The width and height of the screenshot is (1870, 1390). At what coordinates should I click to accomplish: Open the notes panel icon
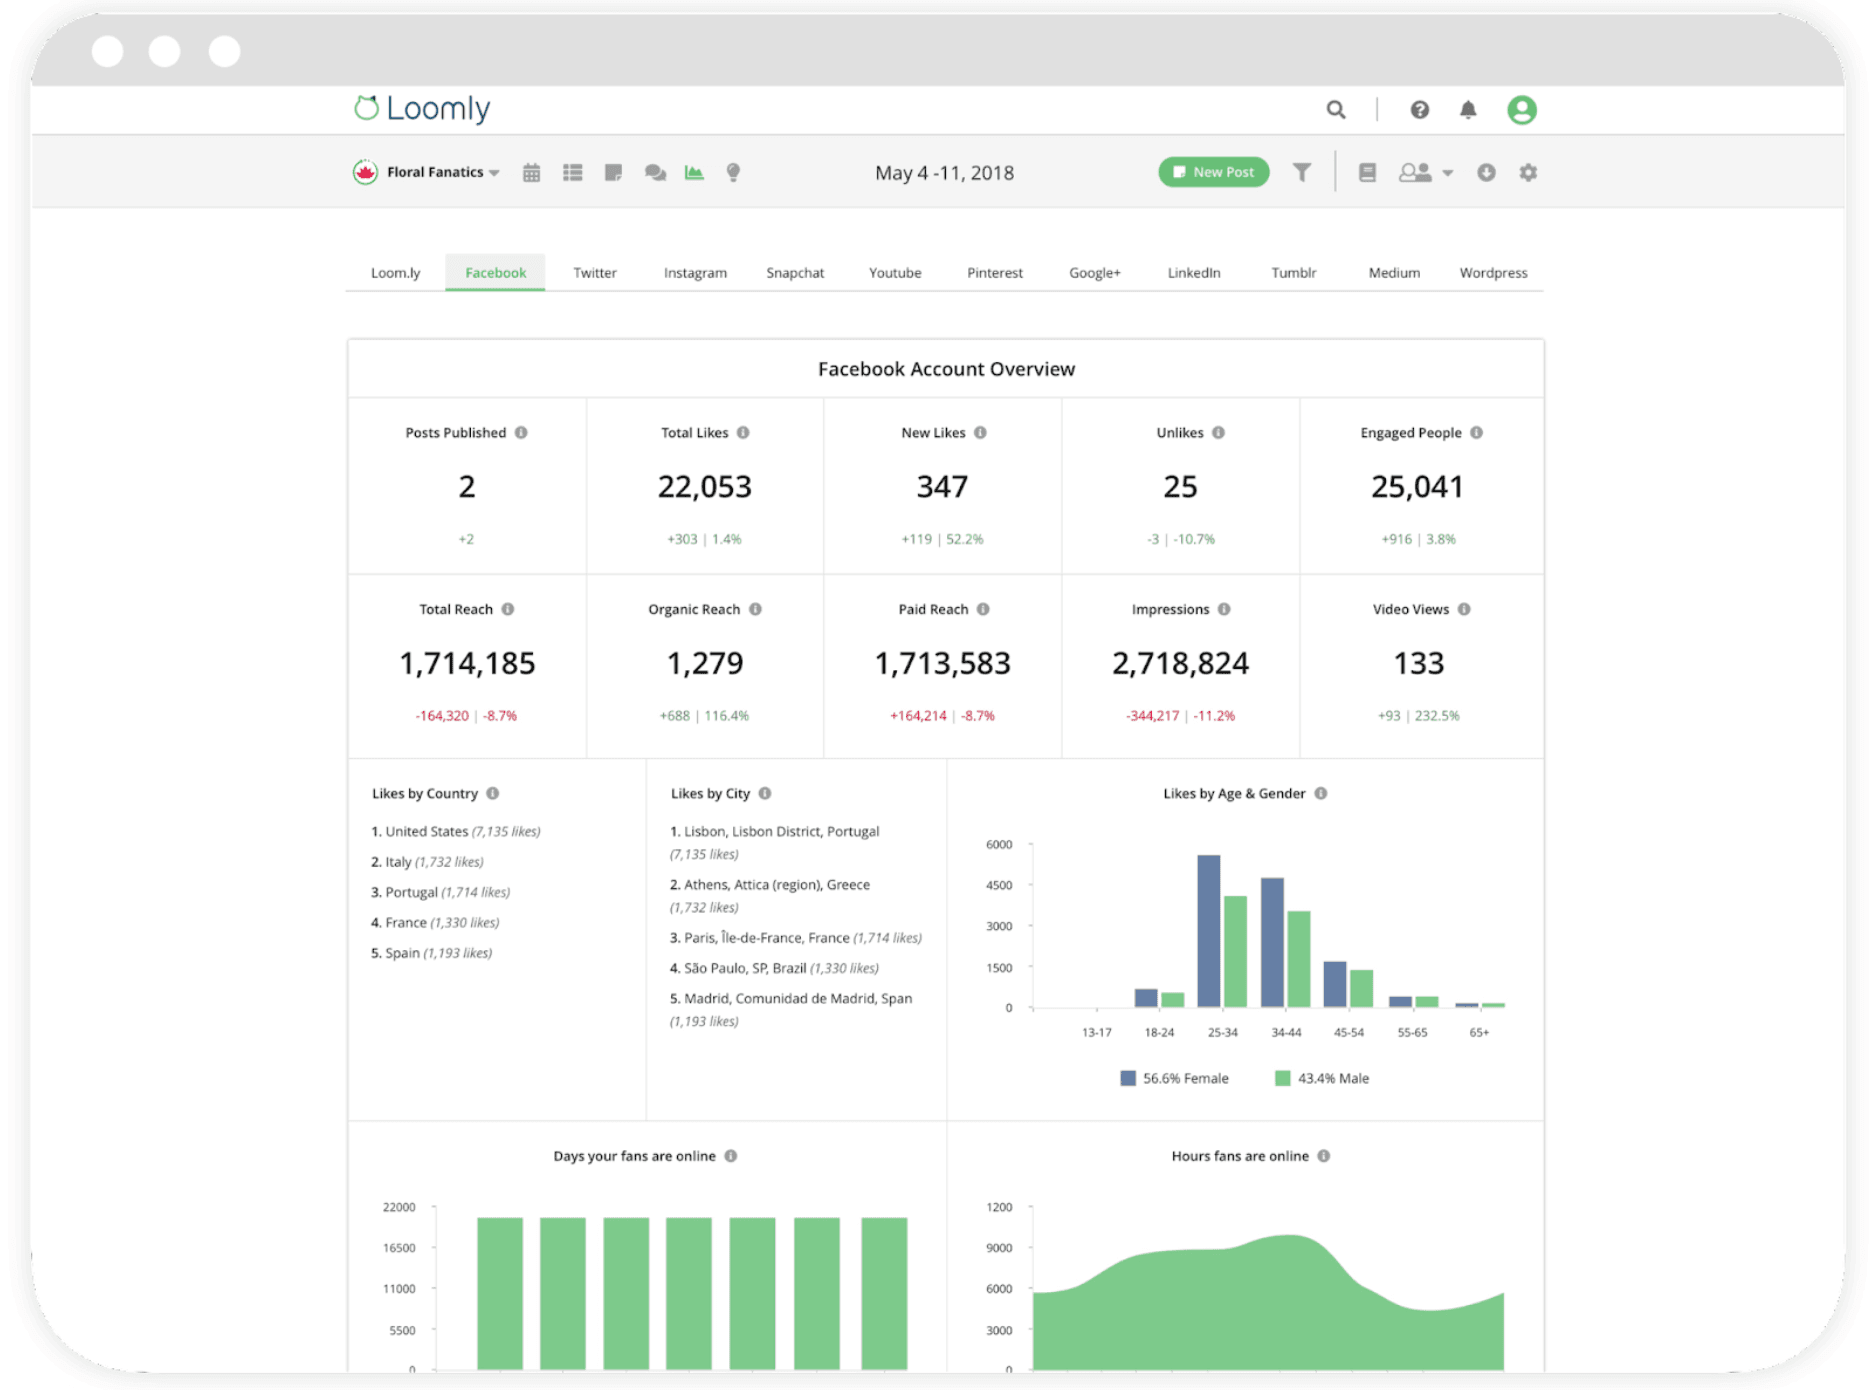pos(614,171)
